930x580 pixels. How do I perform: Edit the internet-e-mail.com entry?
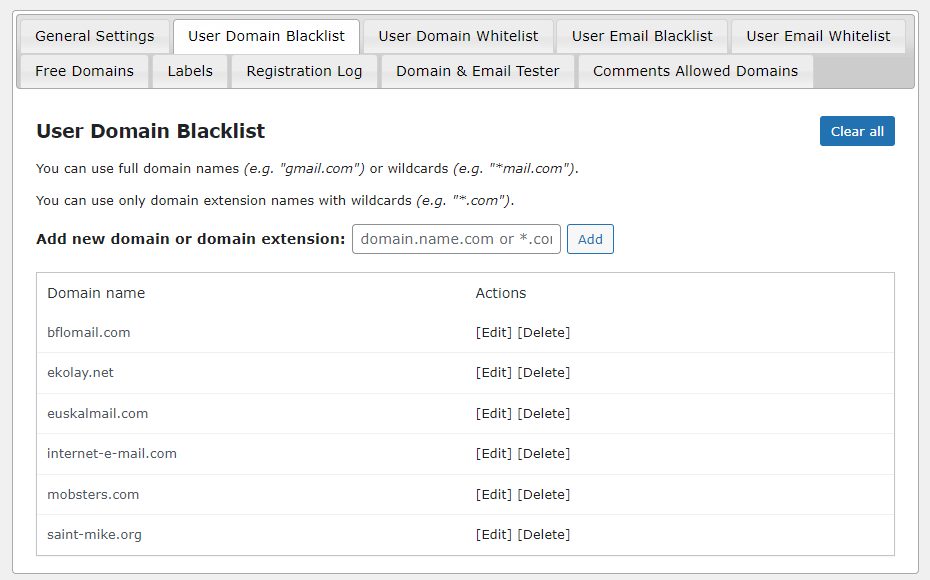tap(494, 453)
